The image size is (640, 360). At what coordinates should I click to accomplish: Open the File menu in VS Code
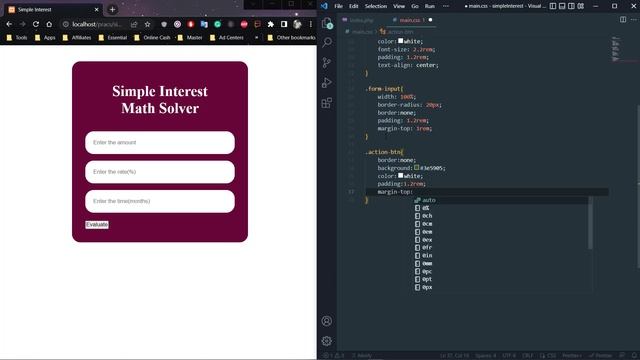click(x=338, y=6)
